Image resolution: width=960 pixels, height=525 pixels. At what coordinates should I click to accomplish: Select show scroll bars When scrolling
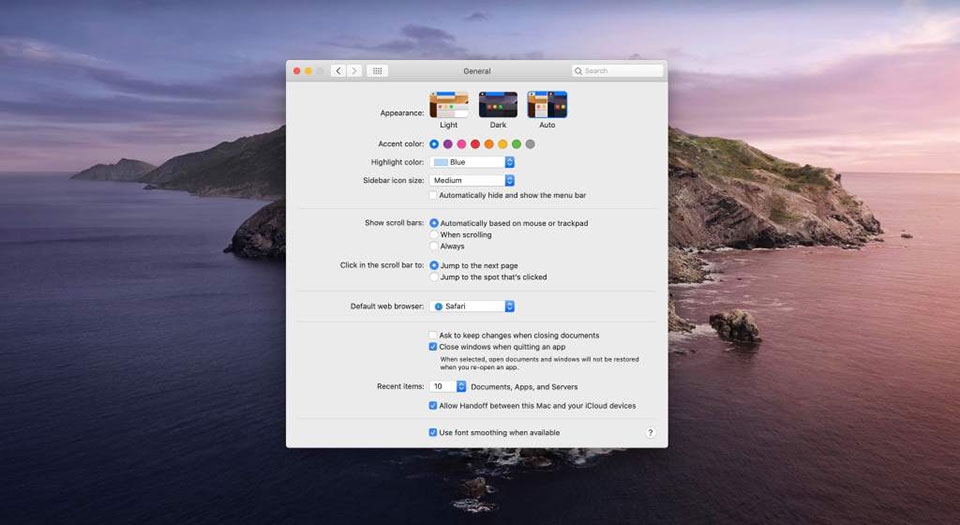(x=434, y=235)
